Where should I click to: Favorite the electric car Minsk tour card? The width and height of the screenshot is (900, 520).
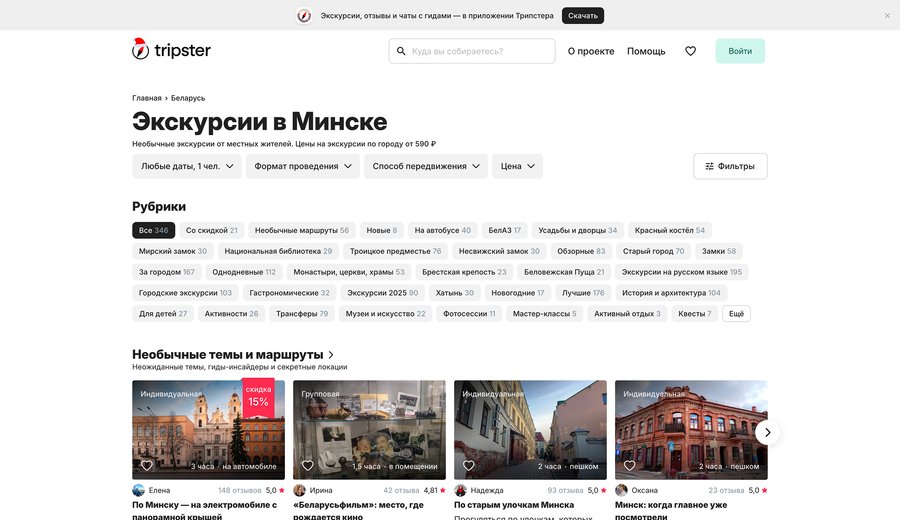click(147, 465)
